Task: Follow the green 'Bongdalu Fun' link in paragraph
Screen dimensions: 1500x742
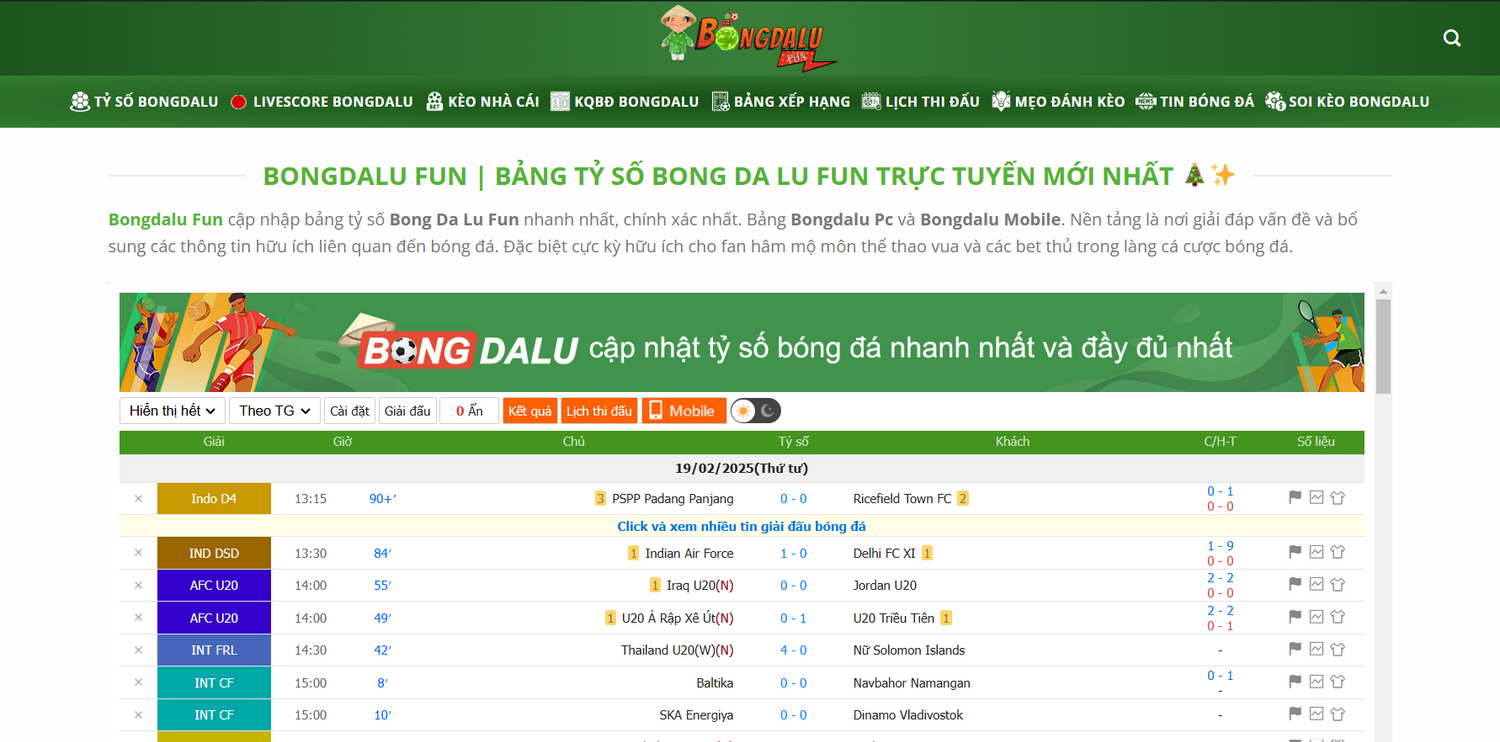Action: [165, 219]
